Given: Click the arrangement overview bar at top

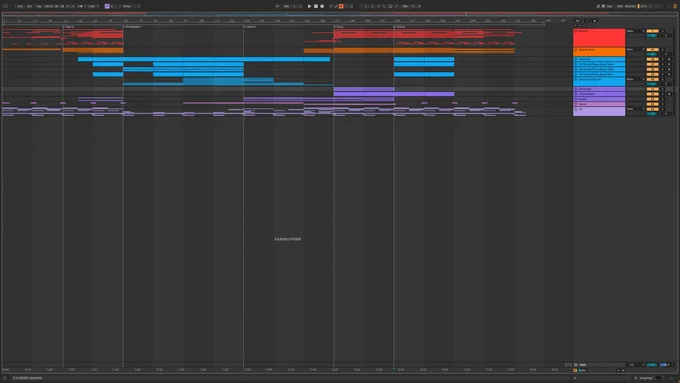Looking at the screenshot, I should pos(340,14).
